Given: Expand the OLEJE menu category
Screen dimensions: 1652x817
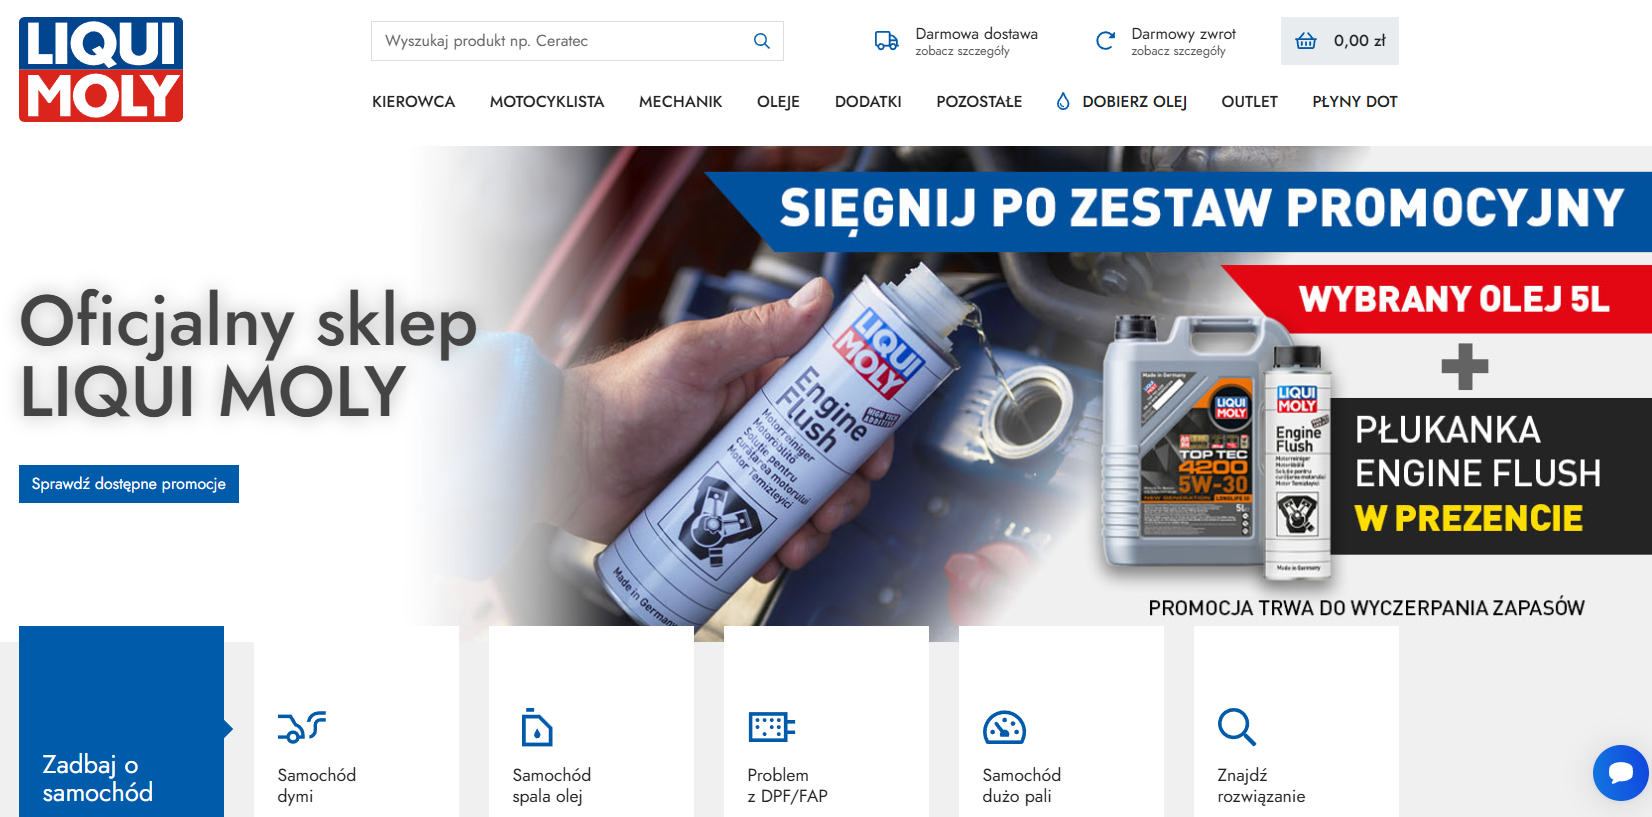Looking at the screenshot, I should pos(778,102).
